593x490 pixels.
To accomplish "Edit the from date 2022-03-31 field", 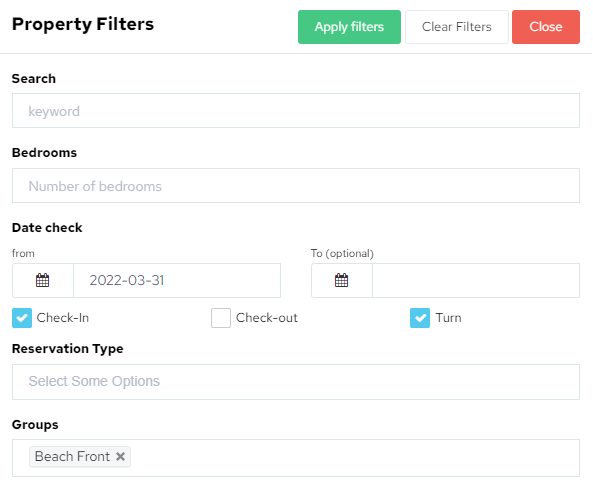I will point(177,281).
